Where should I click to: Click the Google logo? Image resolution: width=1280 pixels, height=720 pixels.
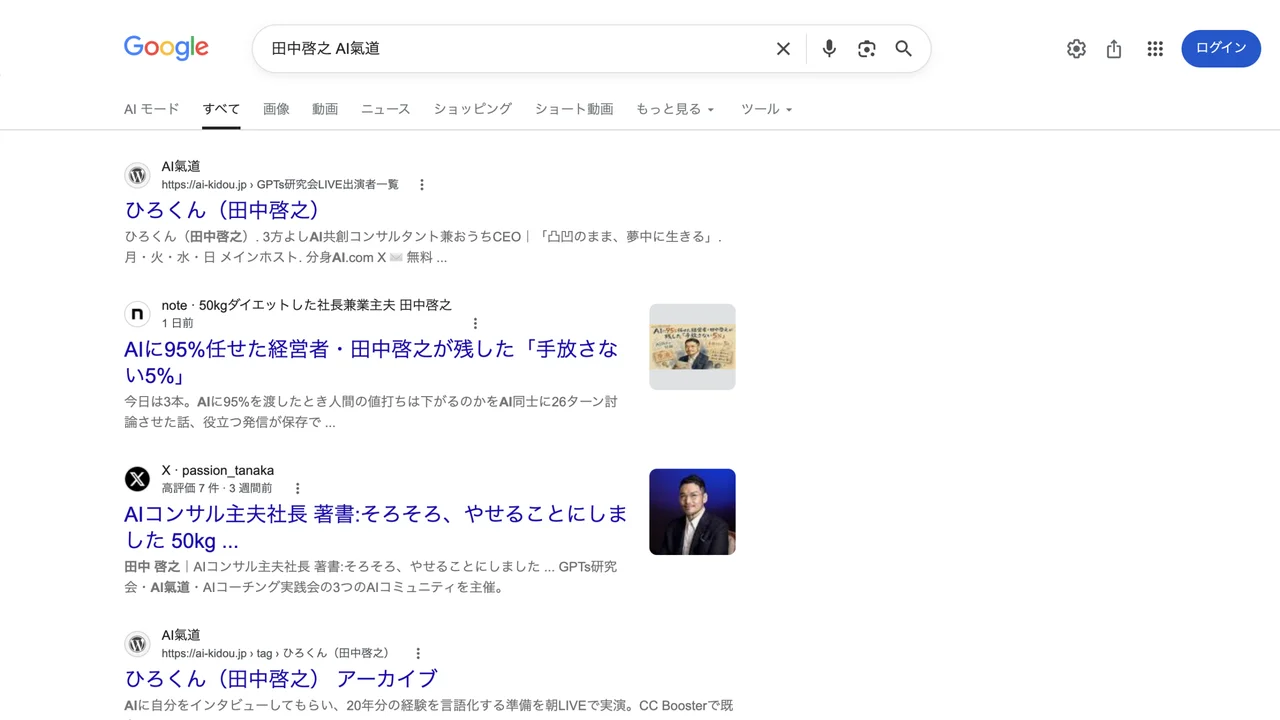pyautogui.click(x=166, y=48)
